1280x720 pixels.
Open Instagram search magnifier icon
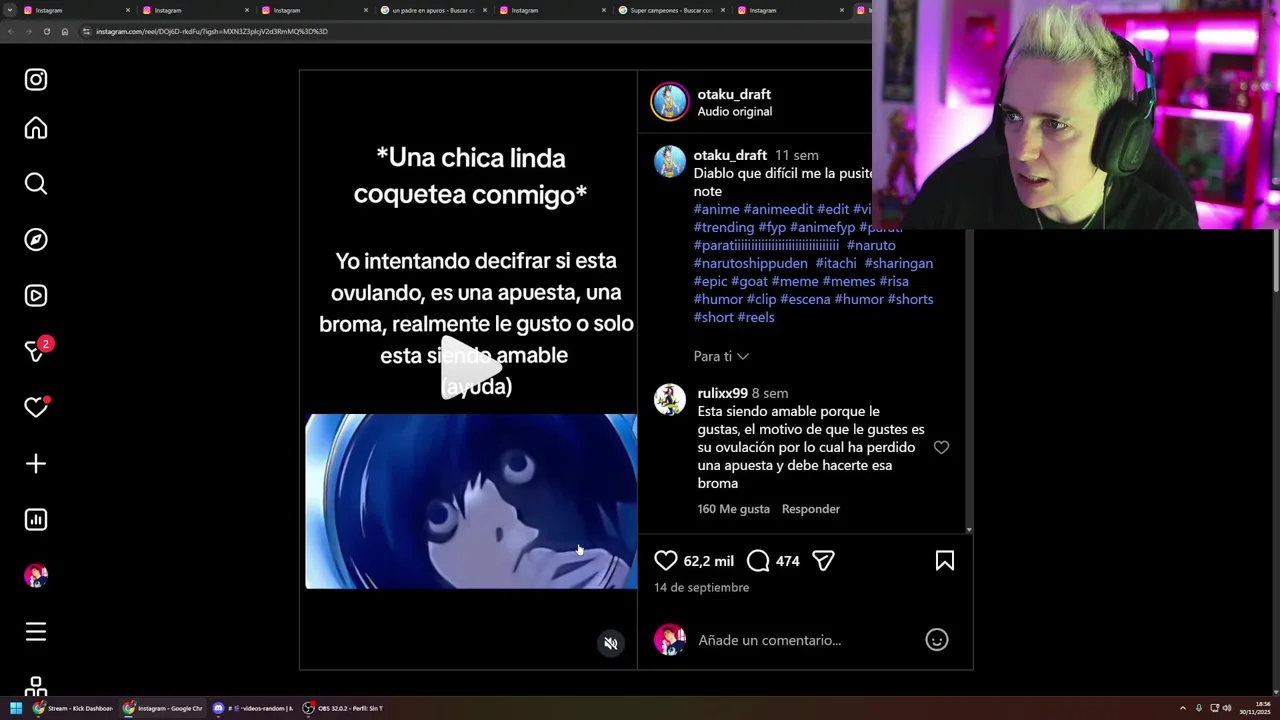[x=36, y=184]
